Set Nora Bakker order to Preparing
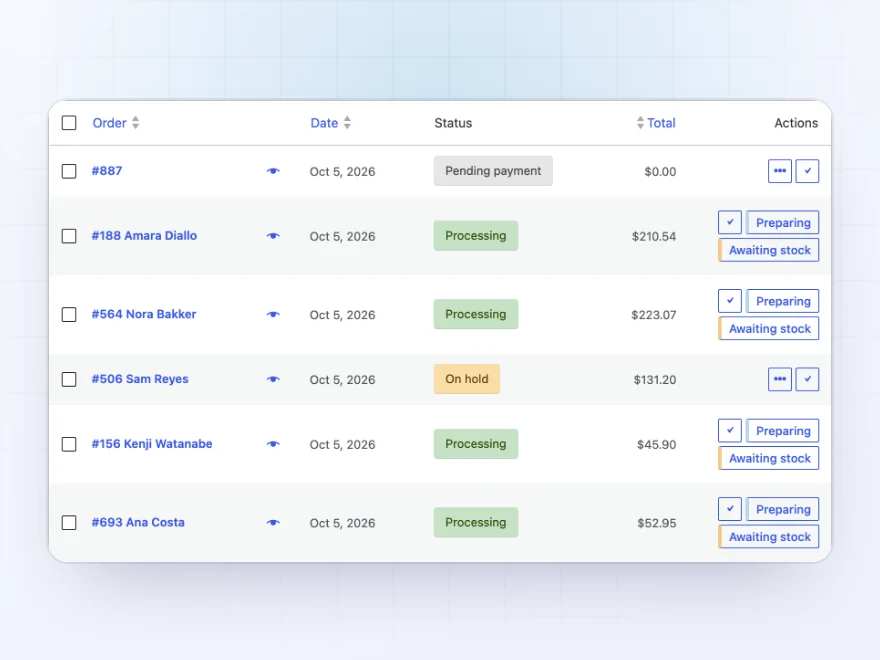Viewport: 880px width, 660px height. pos(782,301)
